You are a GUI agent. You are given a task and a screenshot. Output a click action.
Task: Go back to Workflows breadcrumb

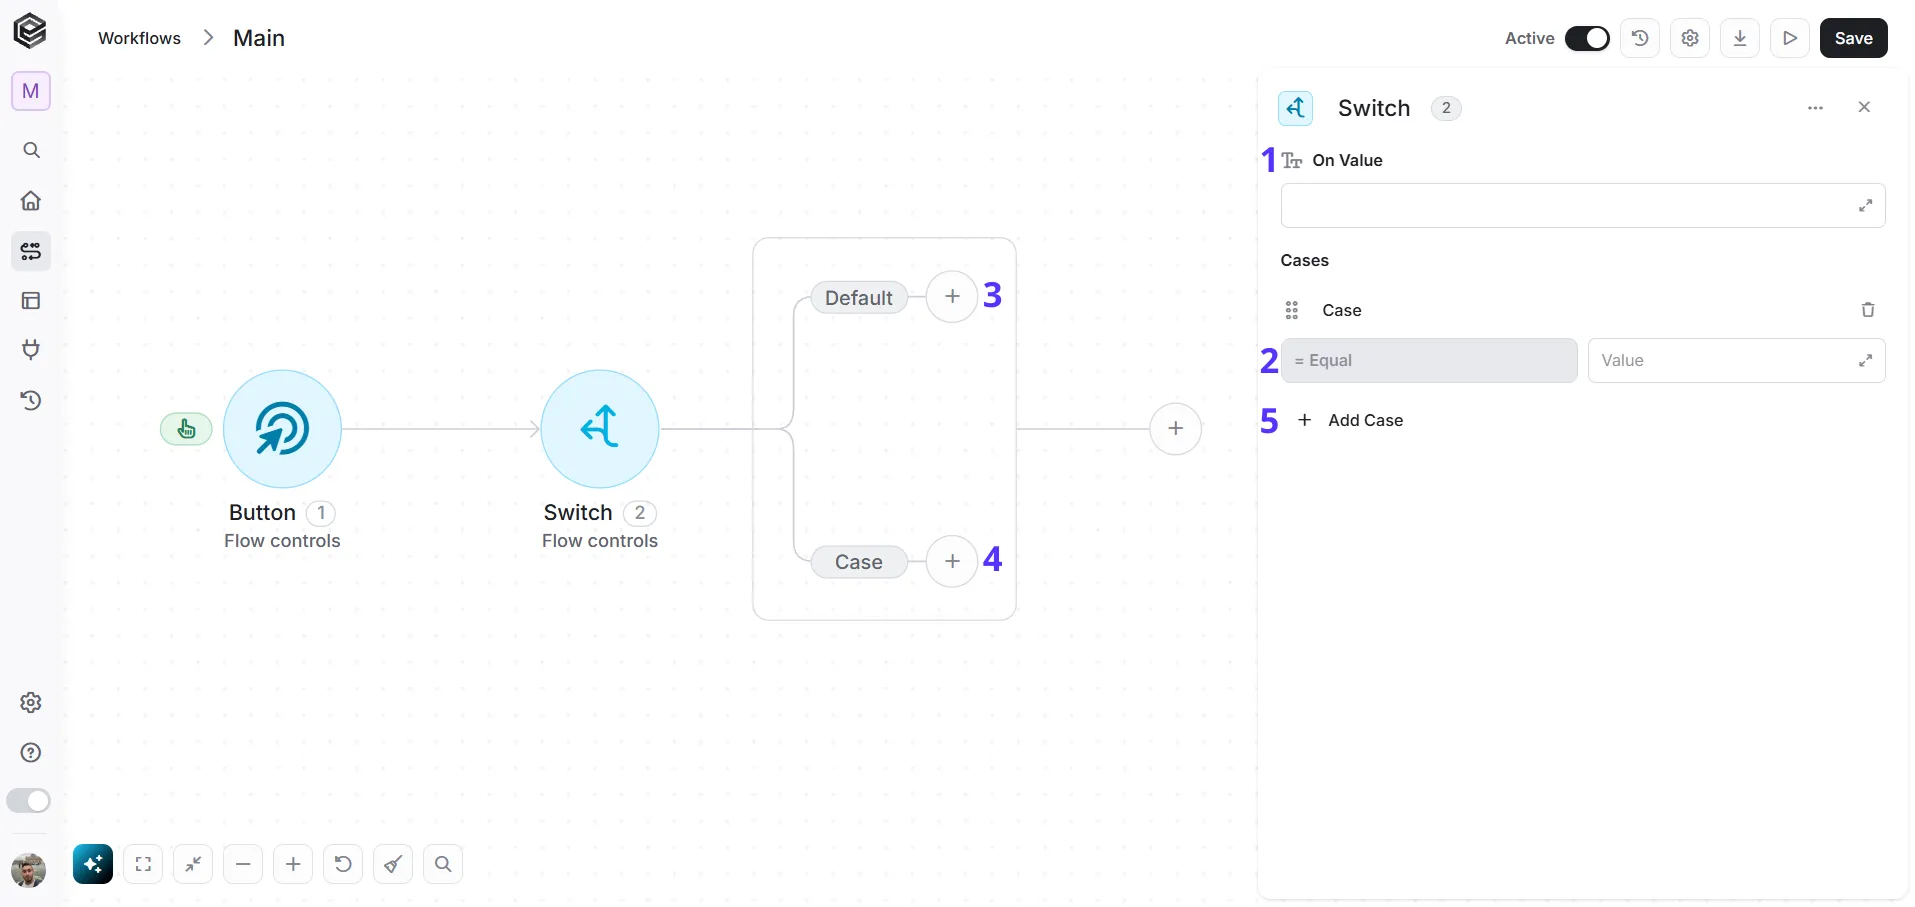pyautogui.click(x=139, y=38)
